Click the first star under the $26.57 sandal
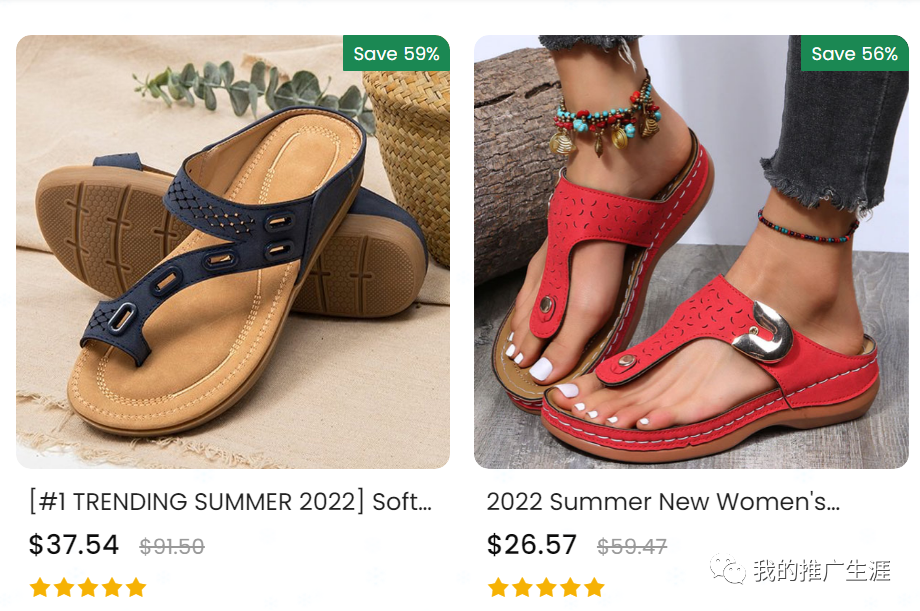Viewport: 920px width, 611px height. coord(498,587)
